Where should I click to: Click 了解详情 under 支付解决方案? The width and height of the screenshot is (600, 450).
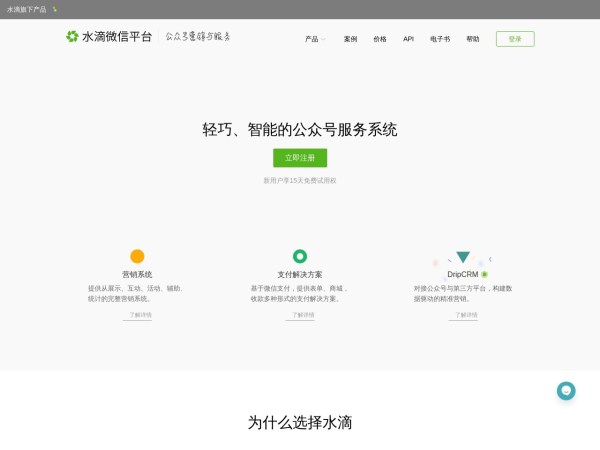pos(300,315)
